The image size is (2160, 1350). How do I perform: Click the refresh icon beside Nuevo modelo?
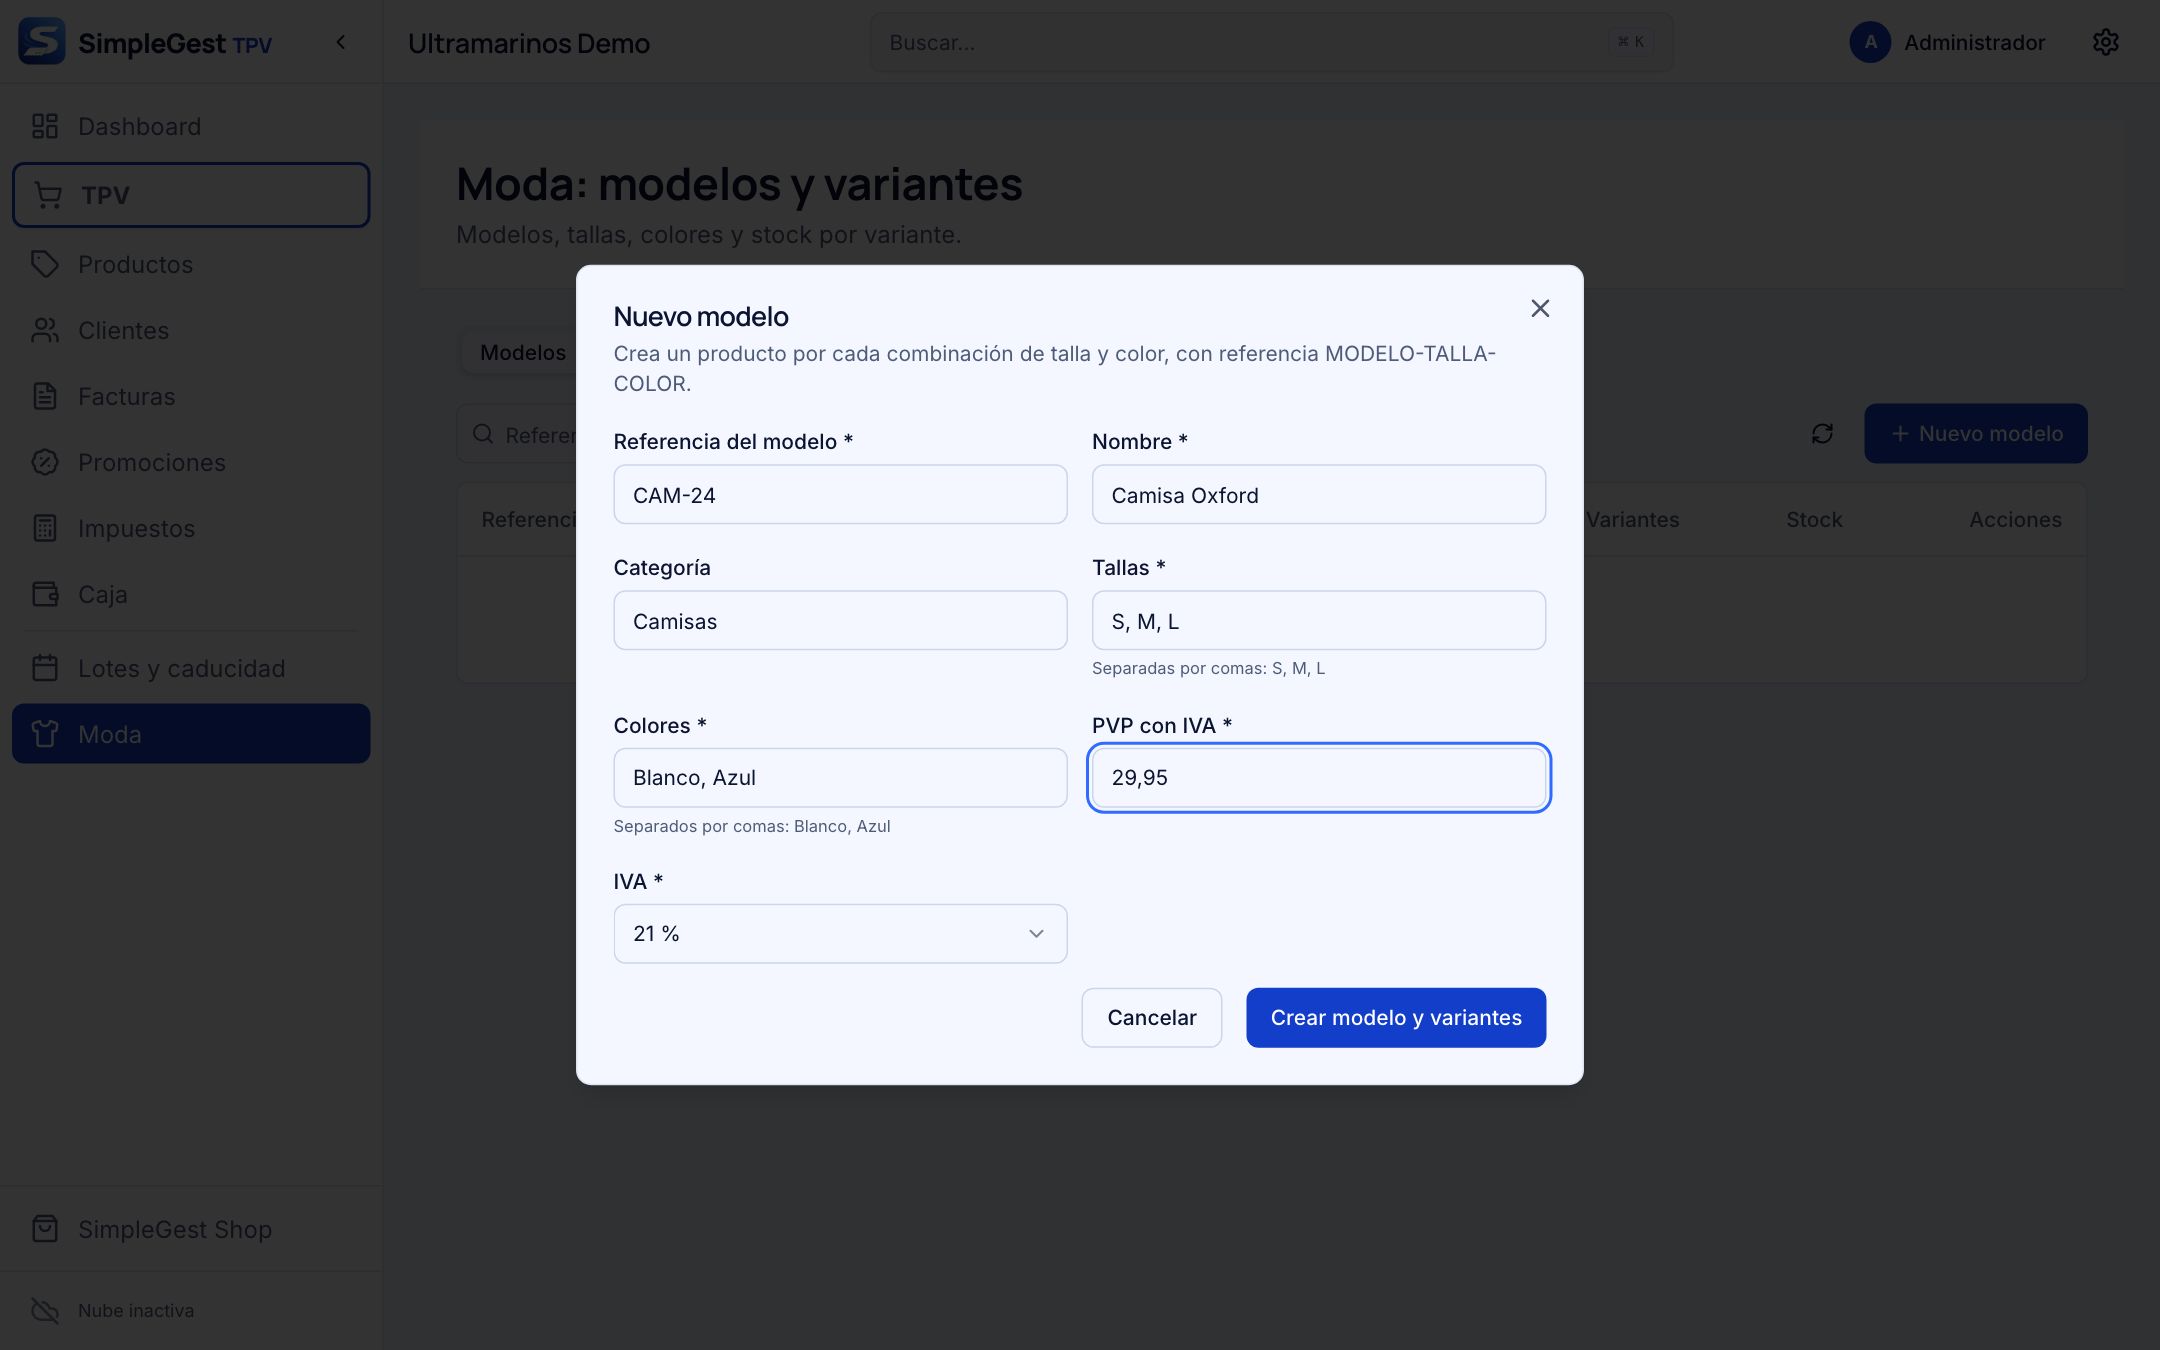tap(1822, 434)
